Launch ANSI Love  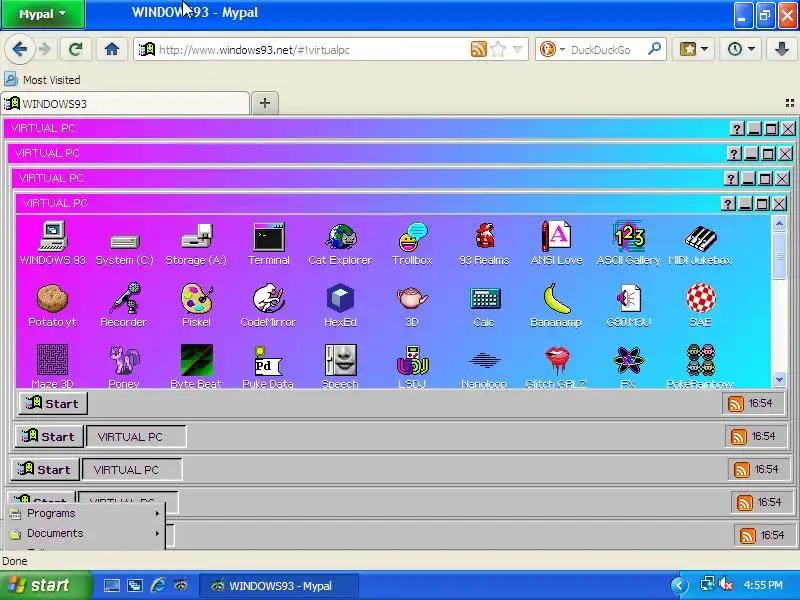(556, 244)
